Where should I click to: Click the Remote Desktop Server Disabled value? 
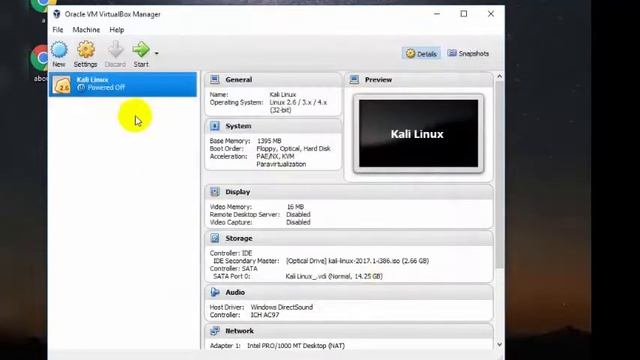(x=298, y=215)
